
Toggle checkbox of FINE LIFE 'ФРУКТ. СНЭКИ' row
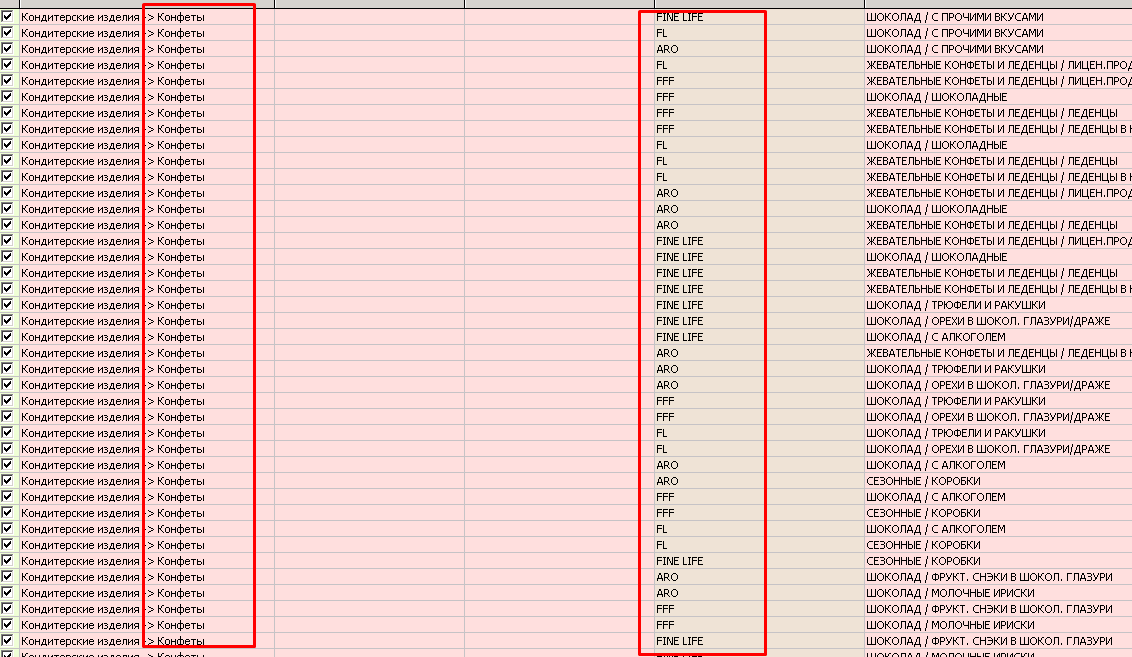click(7, 640)
